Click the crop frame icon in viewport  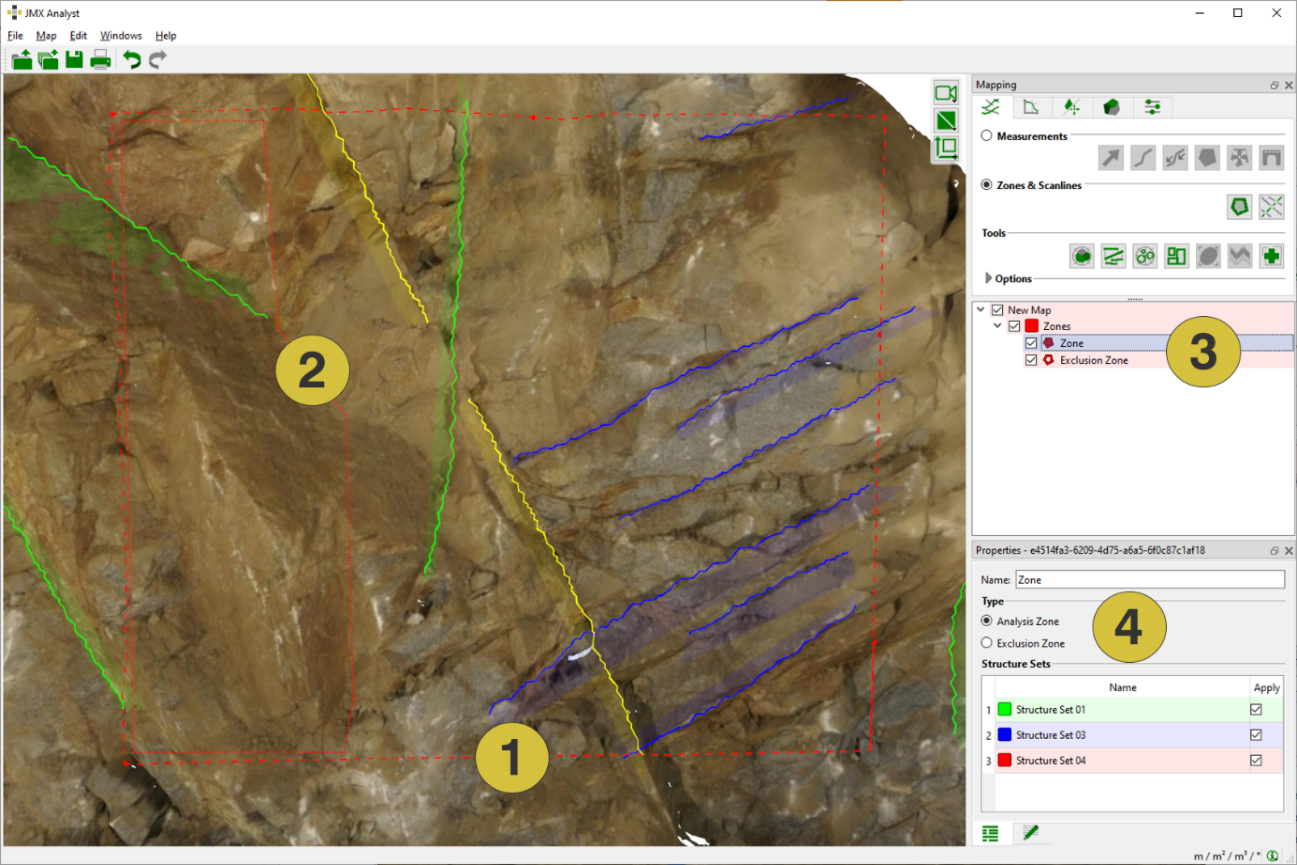[x=945, y=149]
